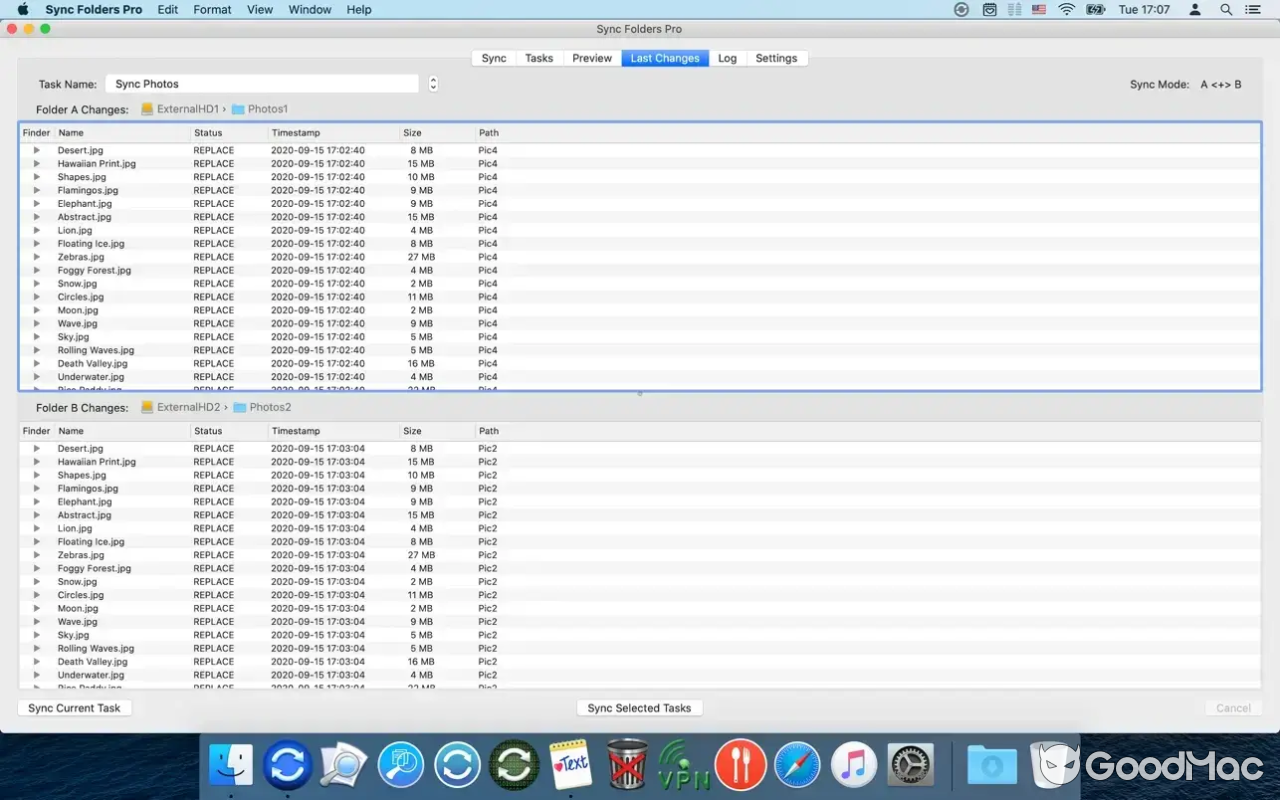Click inside the Task Name field
This screenshot has height=800, width=1280.
[x=263, y=83]
